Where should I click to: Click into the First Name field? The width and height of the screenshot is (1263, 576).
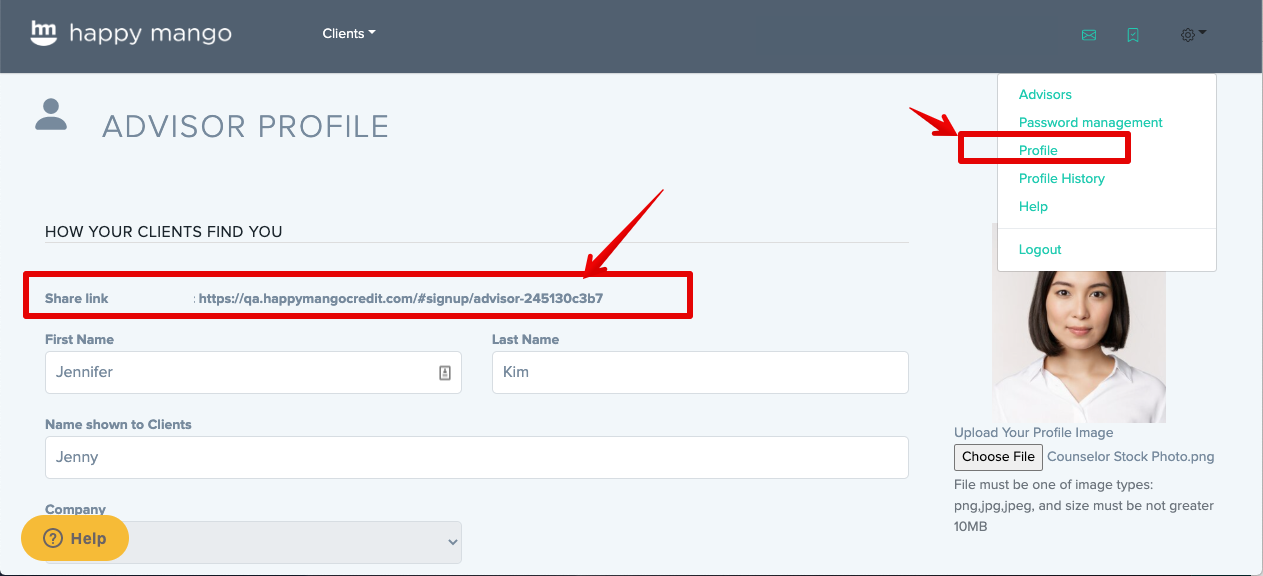[240, 372]
